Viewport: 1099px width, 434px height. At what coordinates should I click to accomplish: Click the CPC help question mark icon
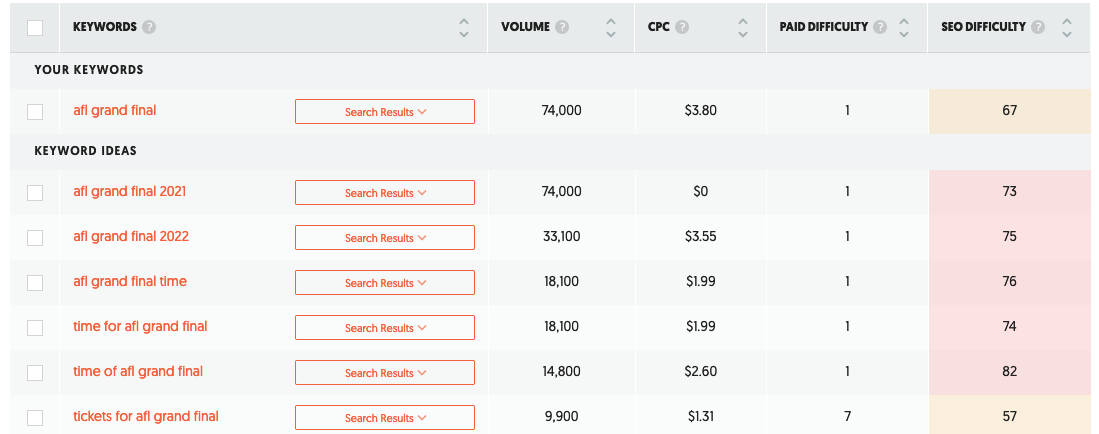682,27
